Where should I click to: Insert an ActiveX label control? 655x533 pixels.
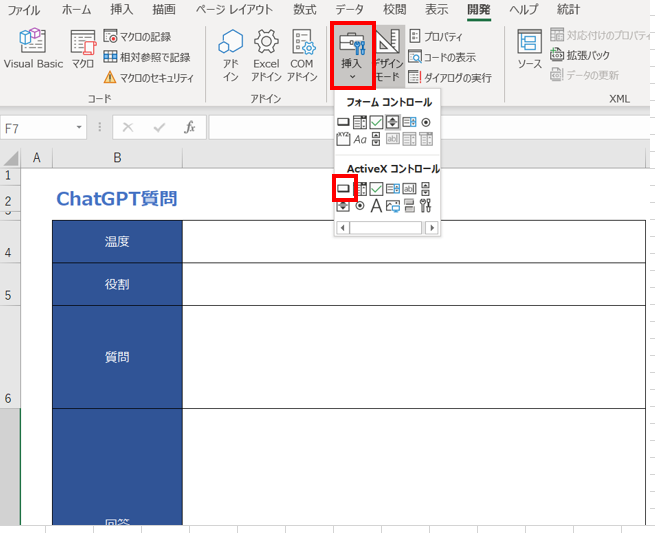point(376,206)
